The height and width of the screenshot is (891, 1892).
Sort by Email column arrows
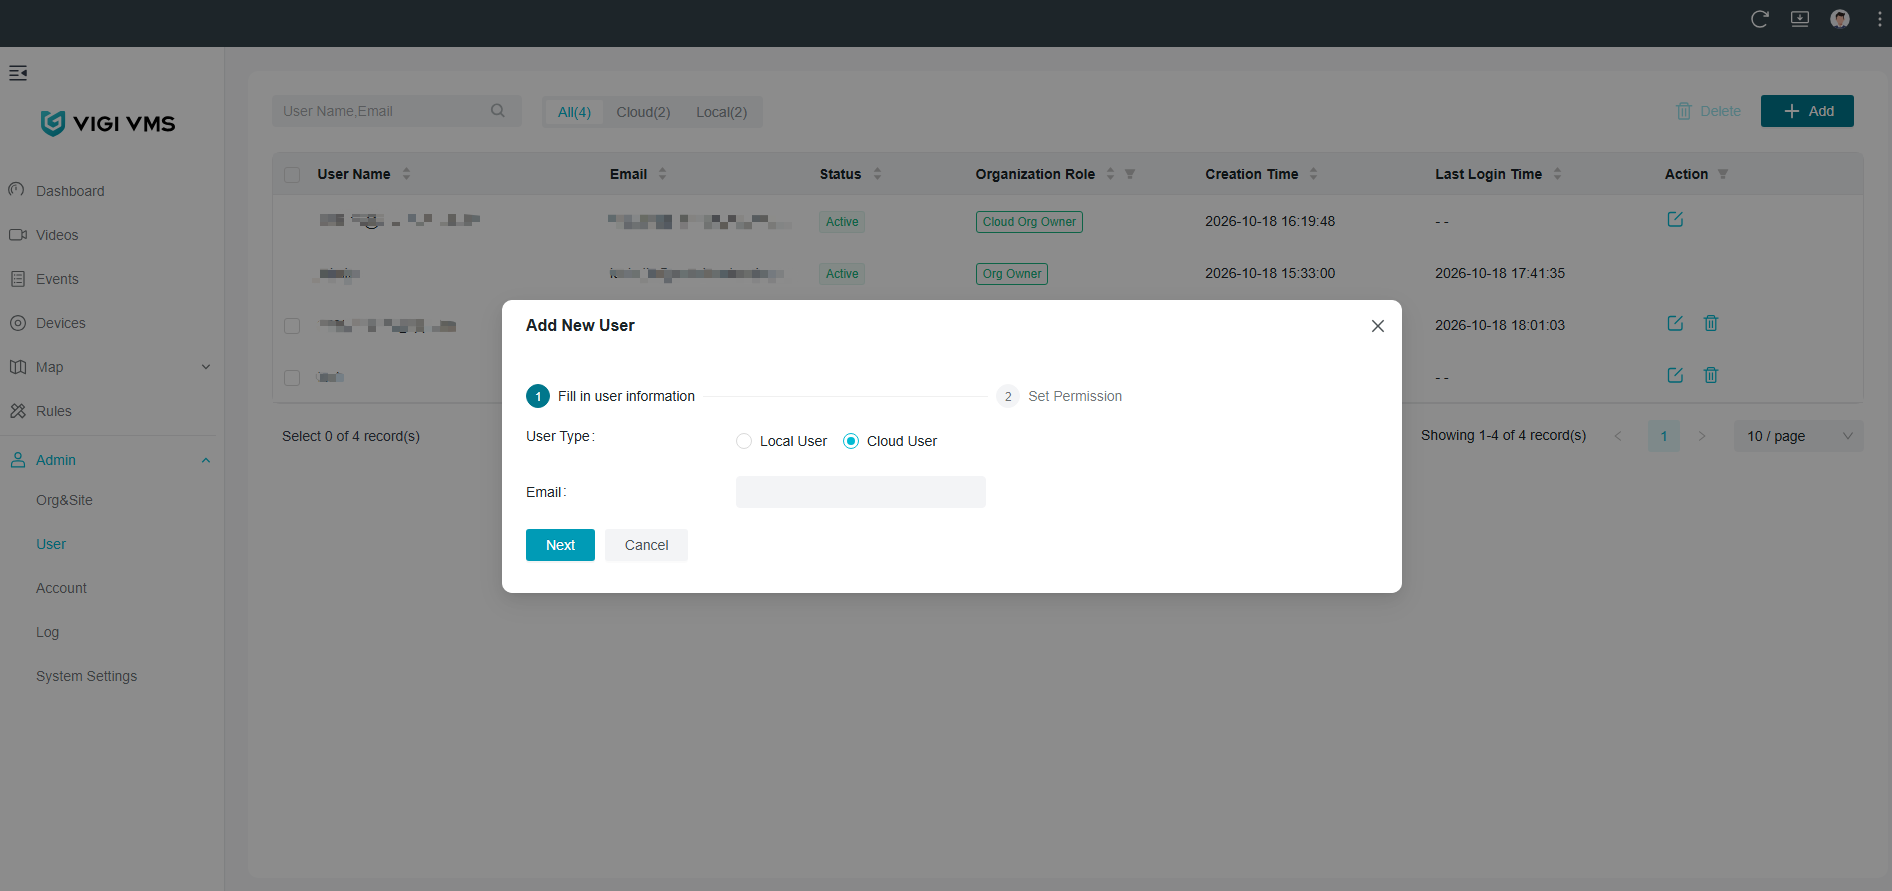click(x=662, y=174)
